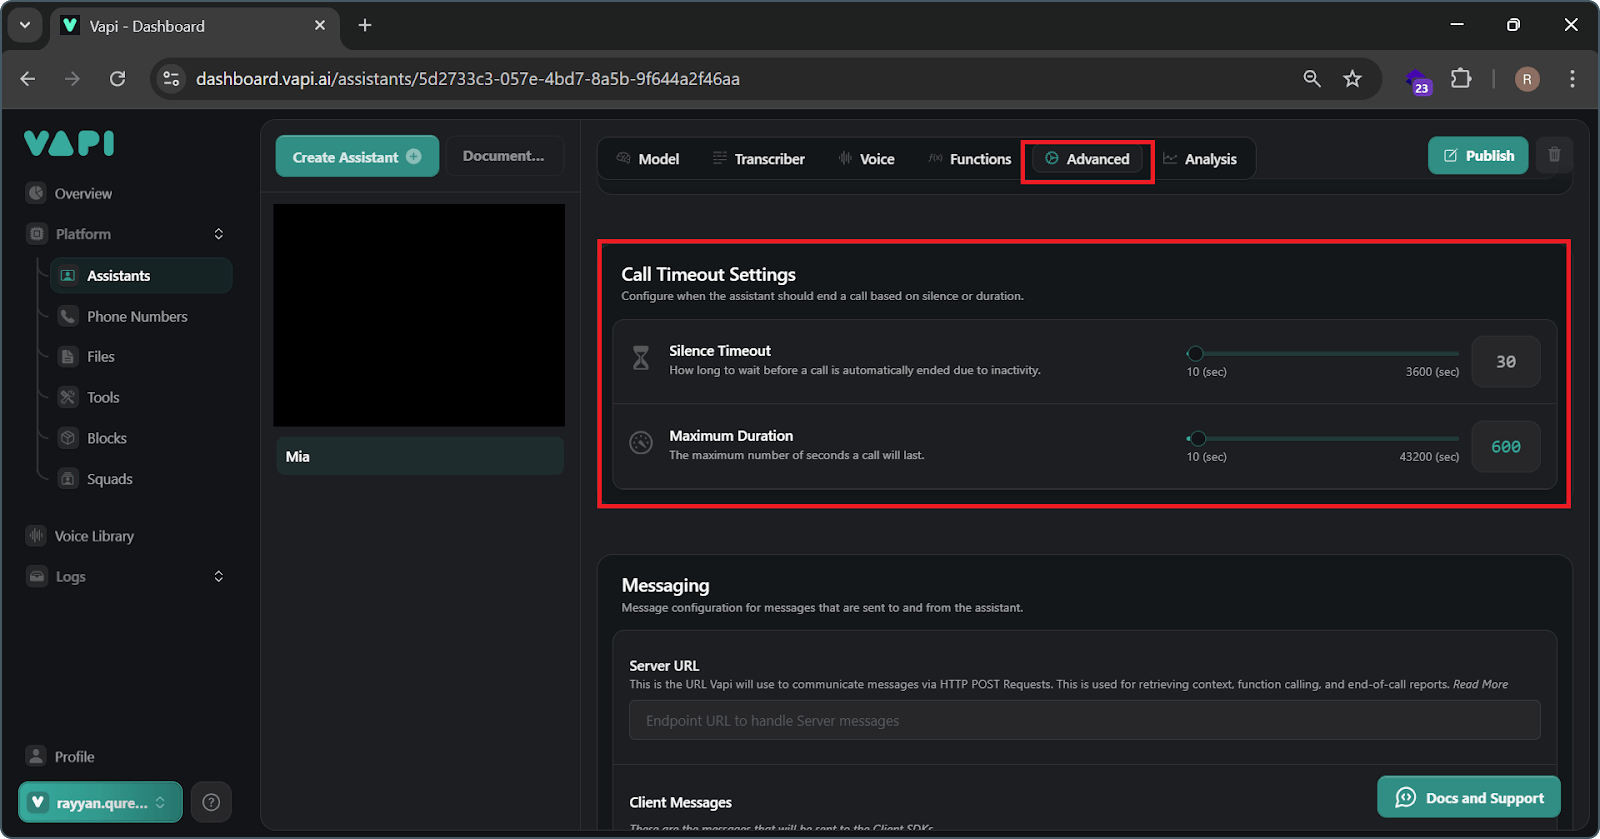Click the Silence Timeout slider handle
1600x839 pixels.
(x=1195, y=353)
